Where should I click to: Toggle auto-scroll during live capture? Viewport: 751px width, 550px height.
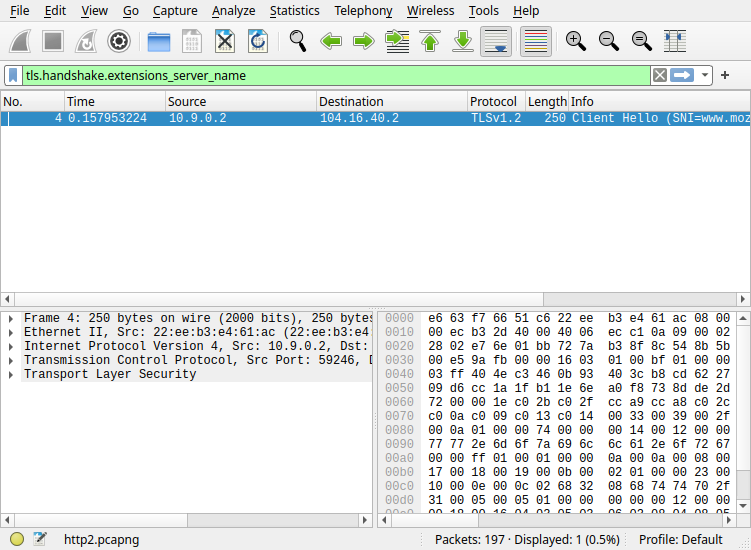tap(496, 41)
